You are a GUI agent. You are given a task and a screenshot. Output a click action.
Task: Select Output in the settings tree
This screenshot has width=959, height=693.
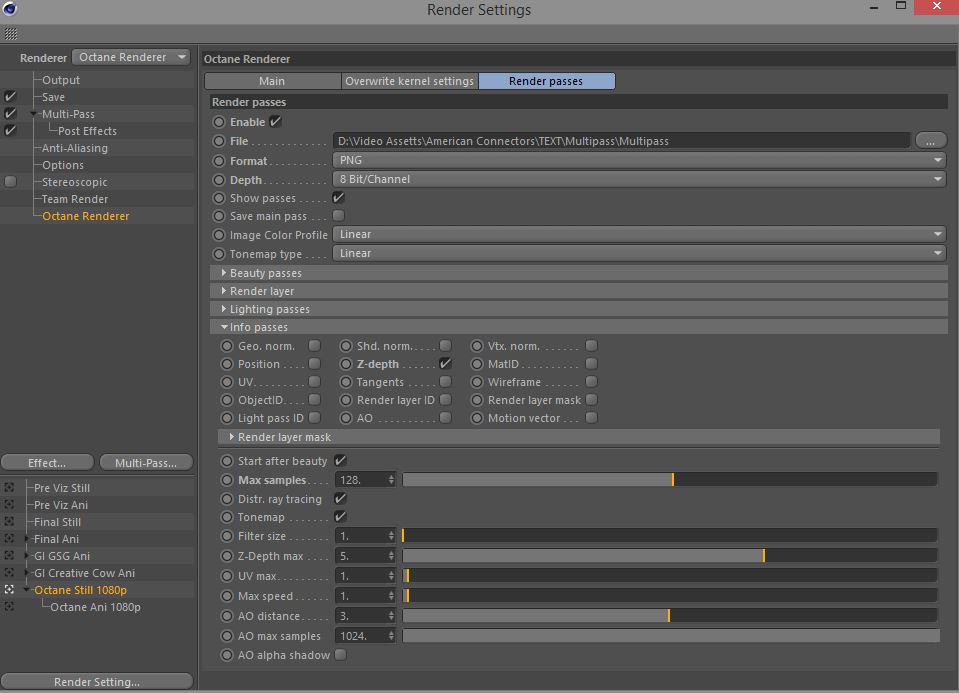pos(61,80)
